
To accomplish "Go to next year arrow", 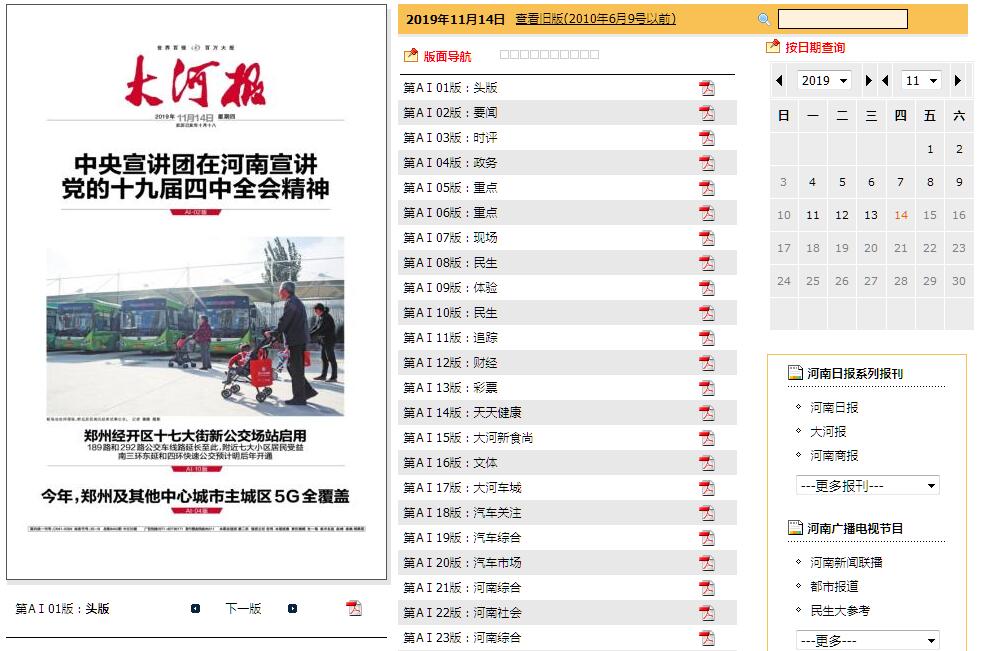I will 868,80.
